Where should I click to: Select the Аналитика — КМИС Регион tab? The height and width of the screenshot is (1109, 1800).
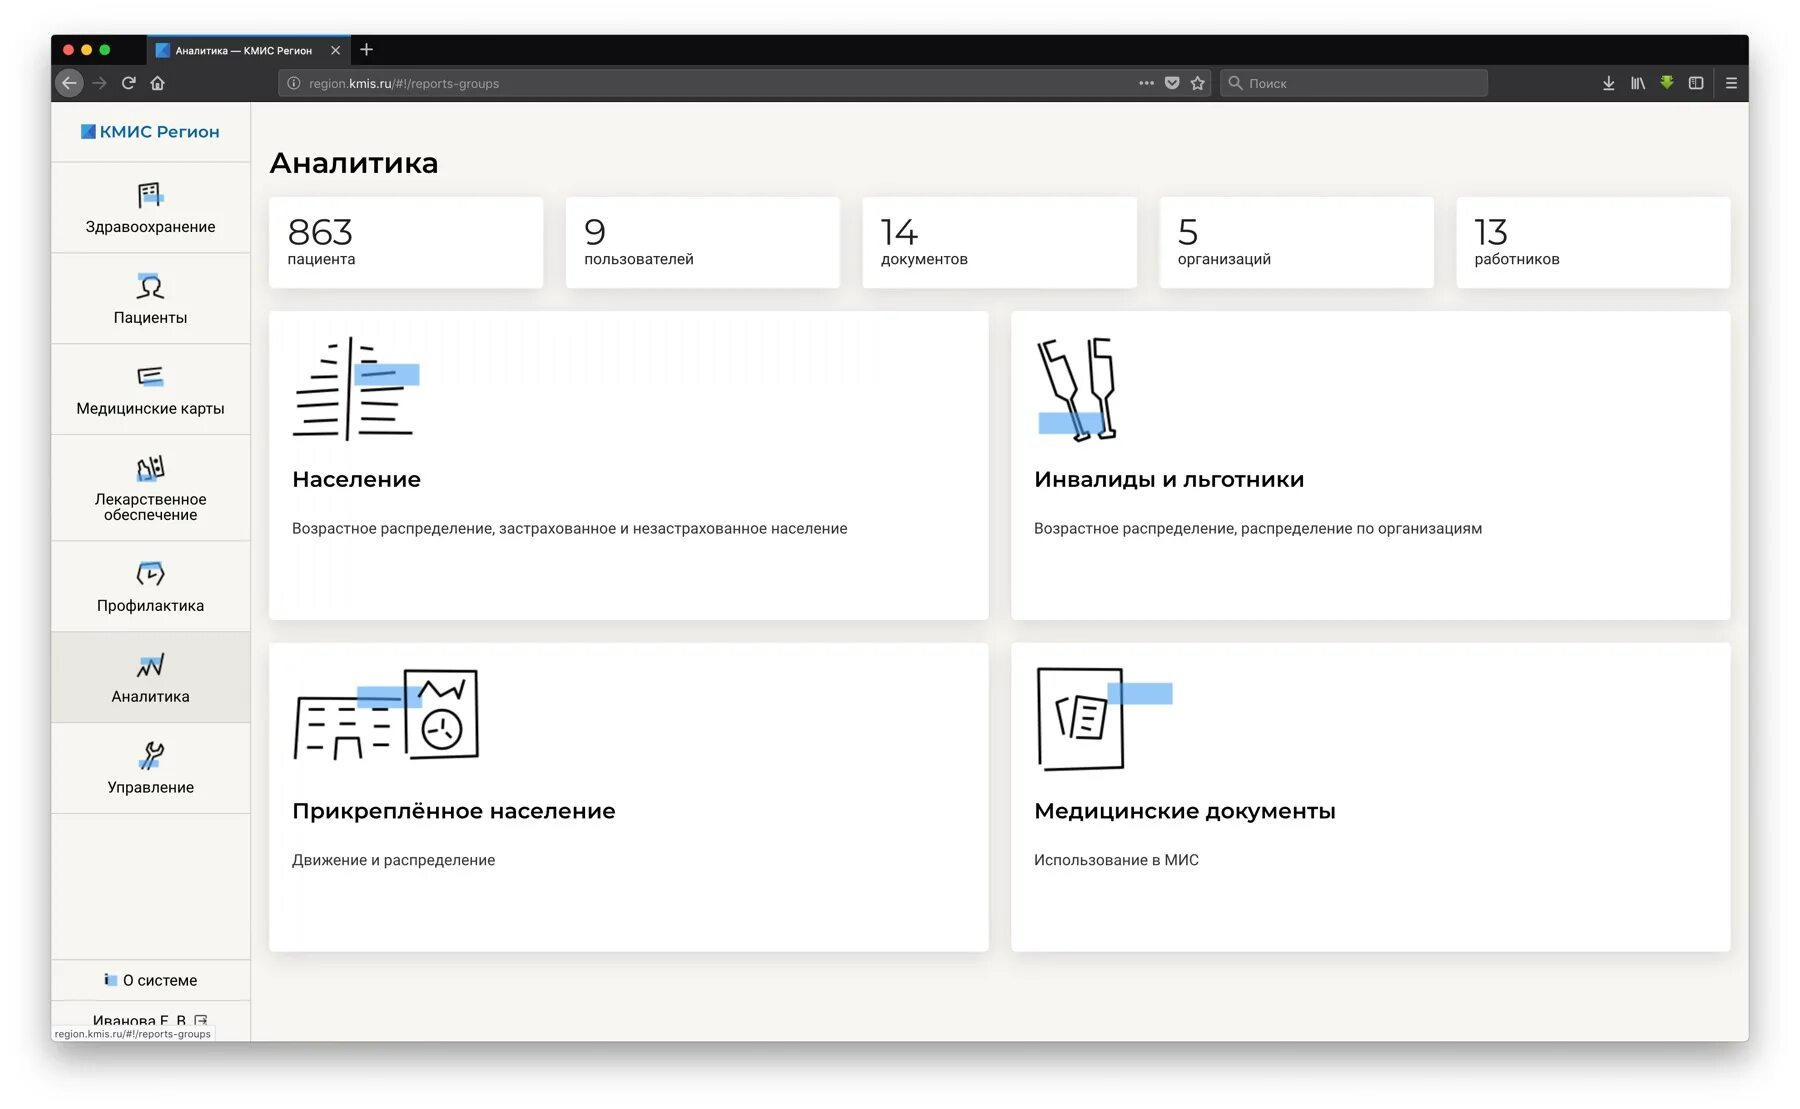[x=248, y=50]
